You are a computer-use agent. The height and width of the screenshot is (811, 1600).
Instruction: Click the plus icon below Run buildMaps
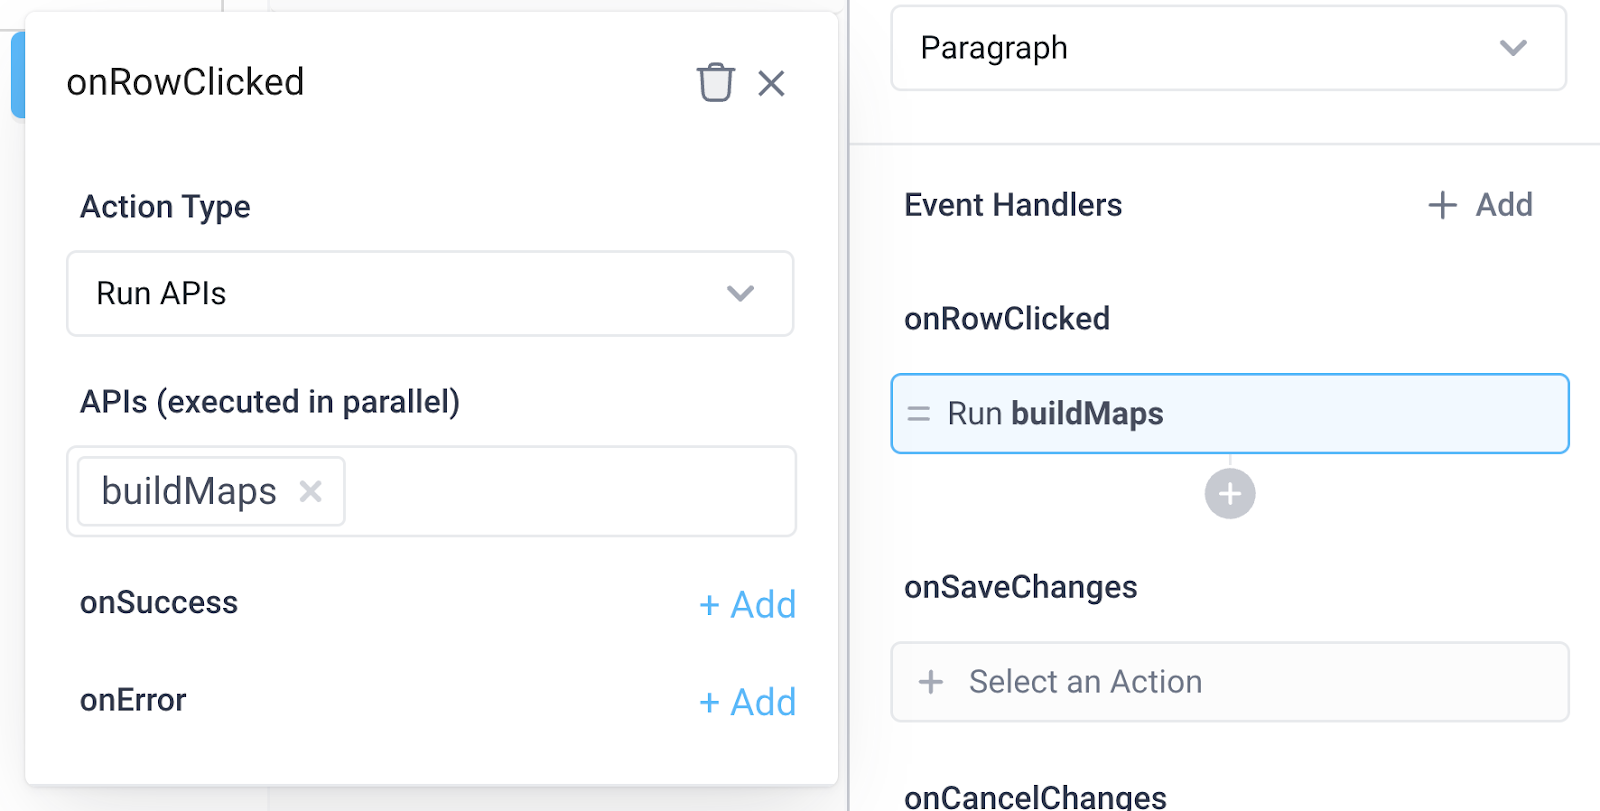[1229, 493]
